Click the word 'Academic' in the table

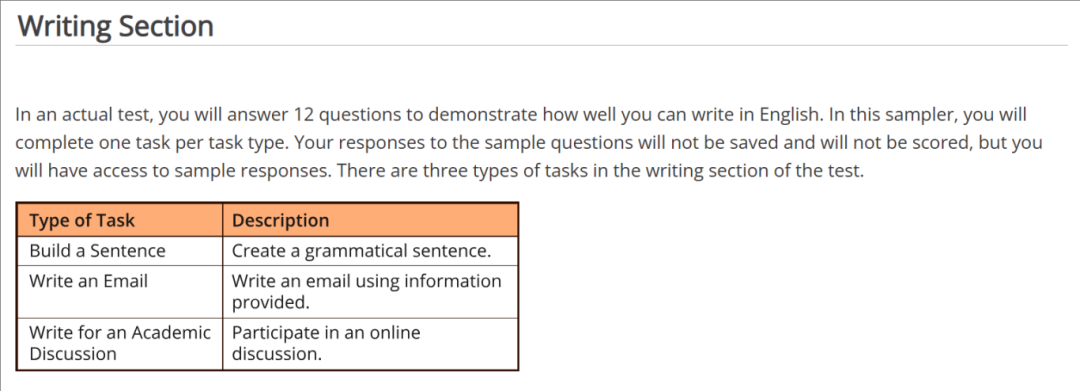171,332
